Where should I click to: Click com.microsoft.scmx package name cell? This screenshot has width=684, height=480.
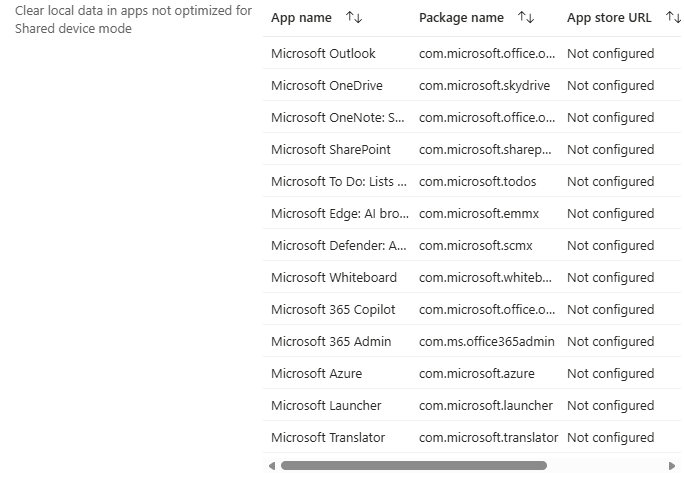coord(475,246)
